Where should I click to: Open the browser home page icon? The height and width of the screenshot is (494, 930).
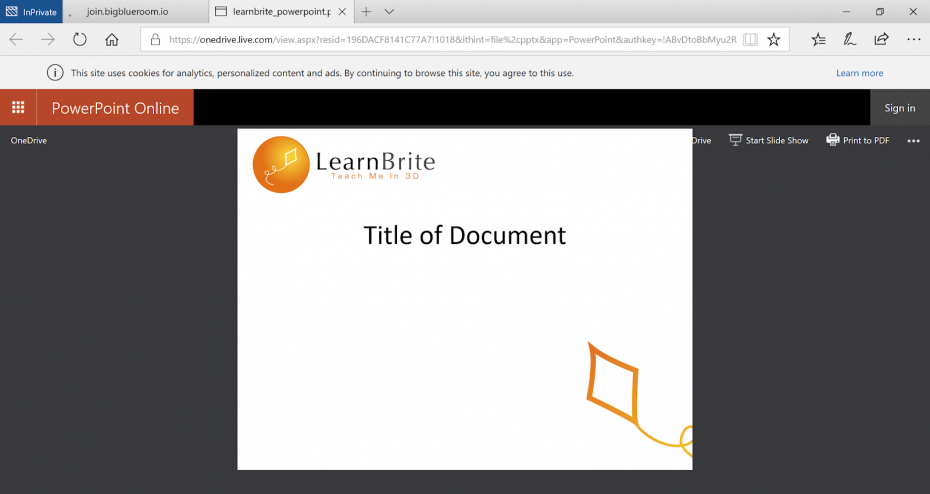[x=112, y=40]
